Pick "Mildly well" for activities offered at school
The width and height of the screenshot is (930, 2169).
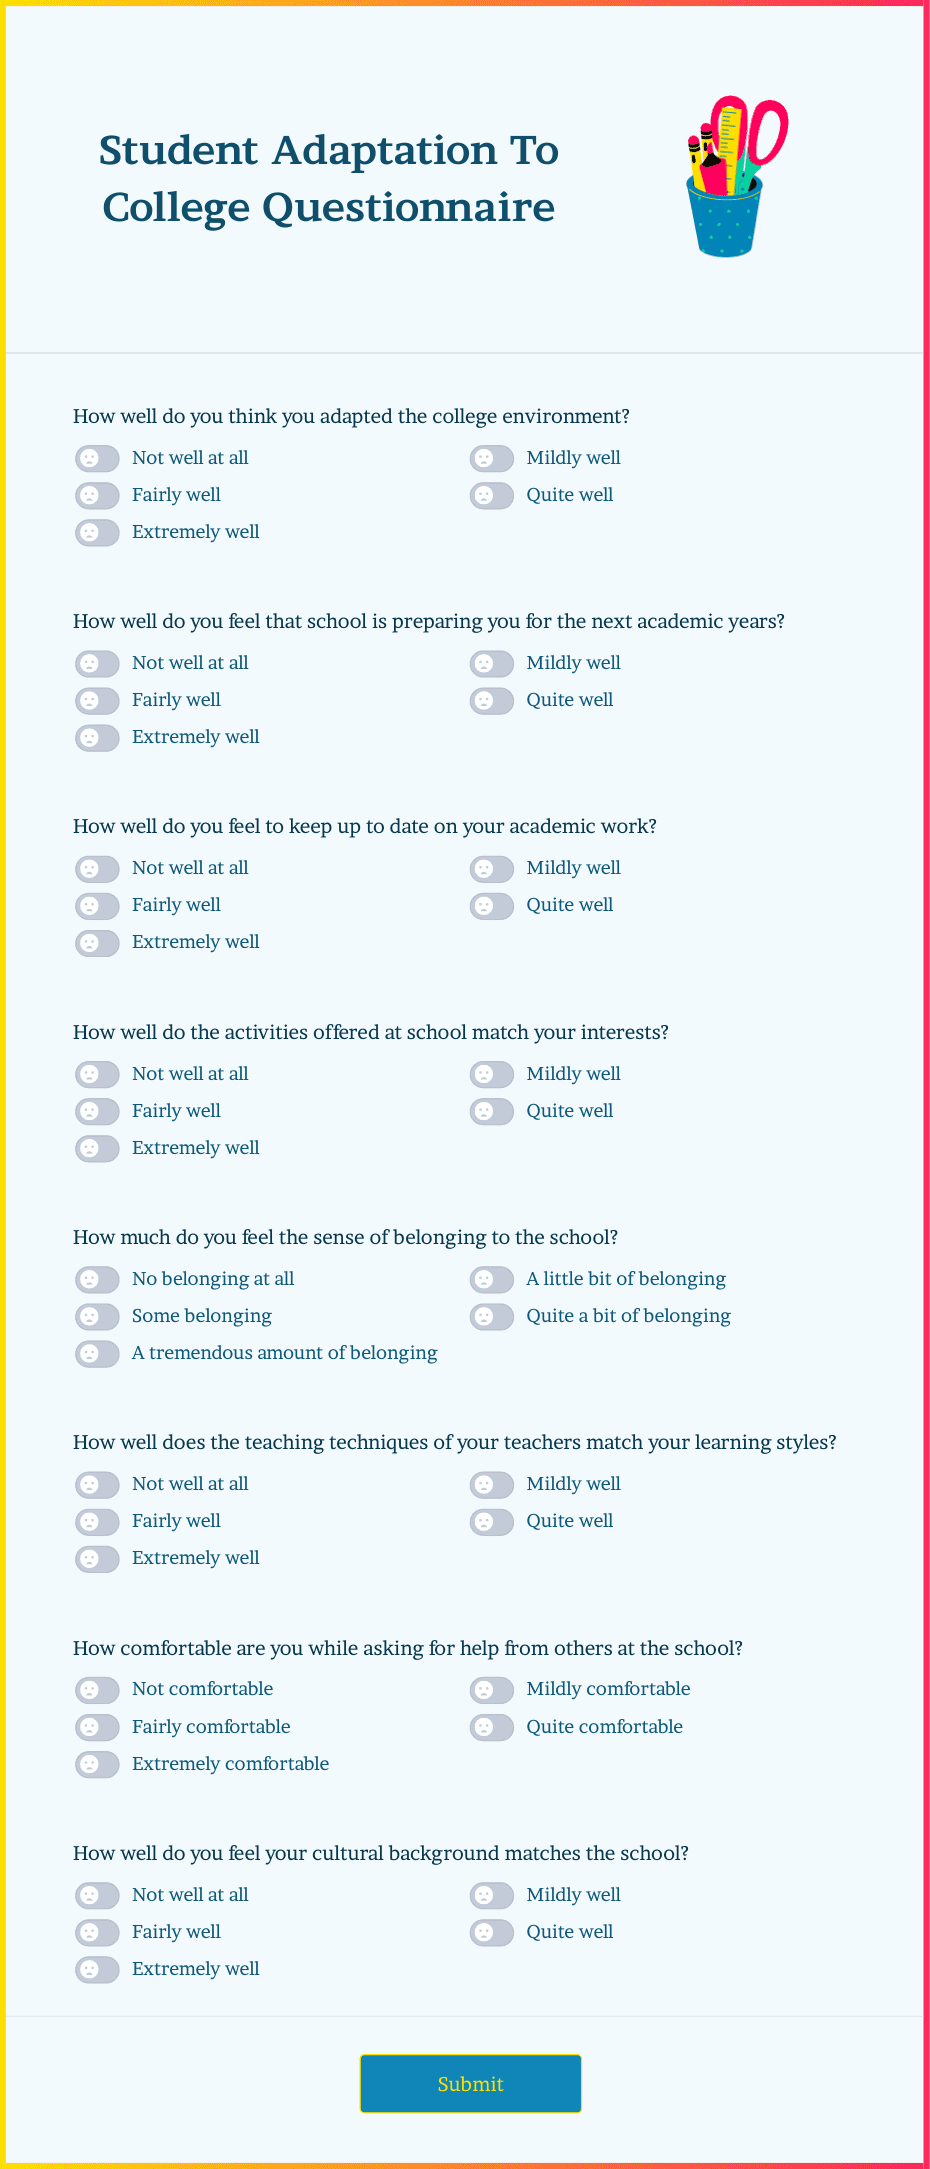click(x=491, y=1074)
